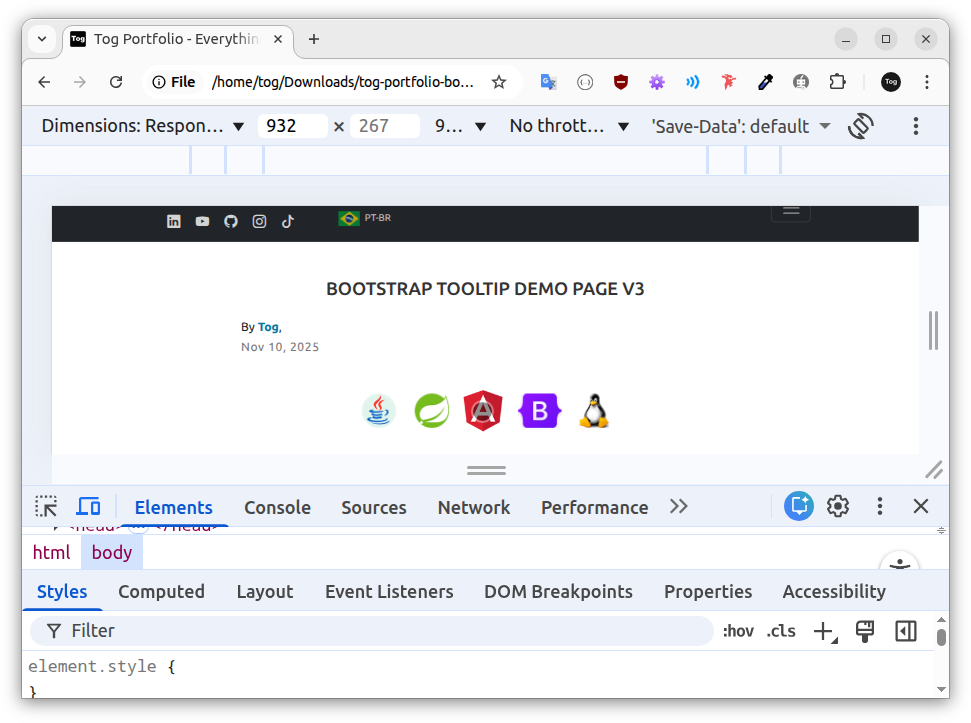Open the Dimensions Responsive dropdown
This screenshot has width=971, height=723.
[x=142, y=126]
